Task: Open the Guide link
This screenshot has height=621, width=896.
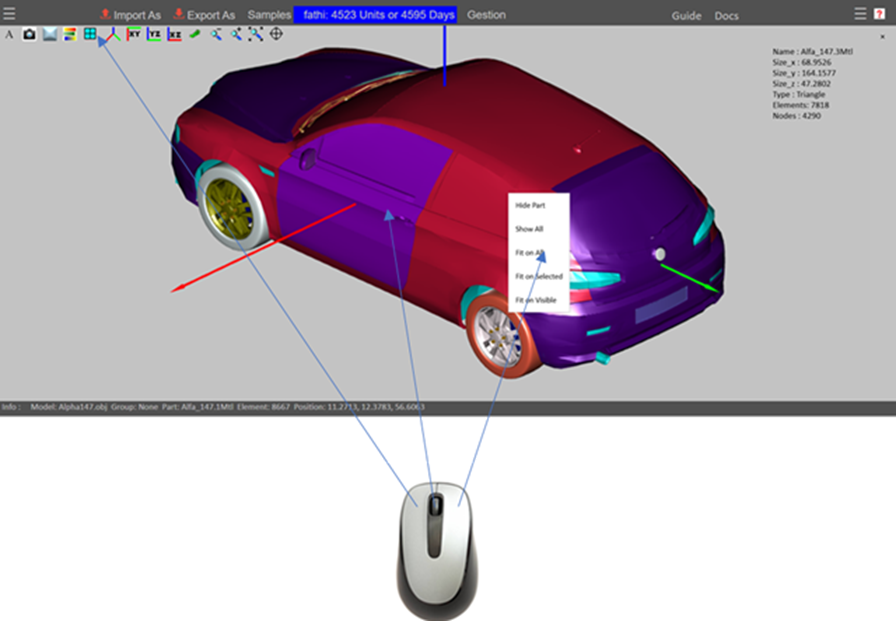Action: pos(686,16)
